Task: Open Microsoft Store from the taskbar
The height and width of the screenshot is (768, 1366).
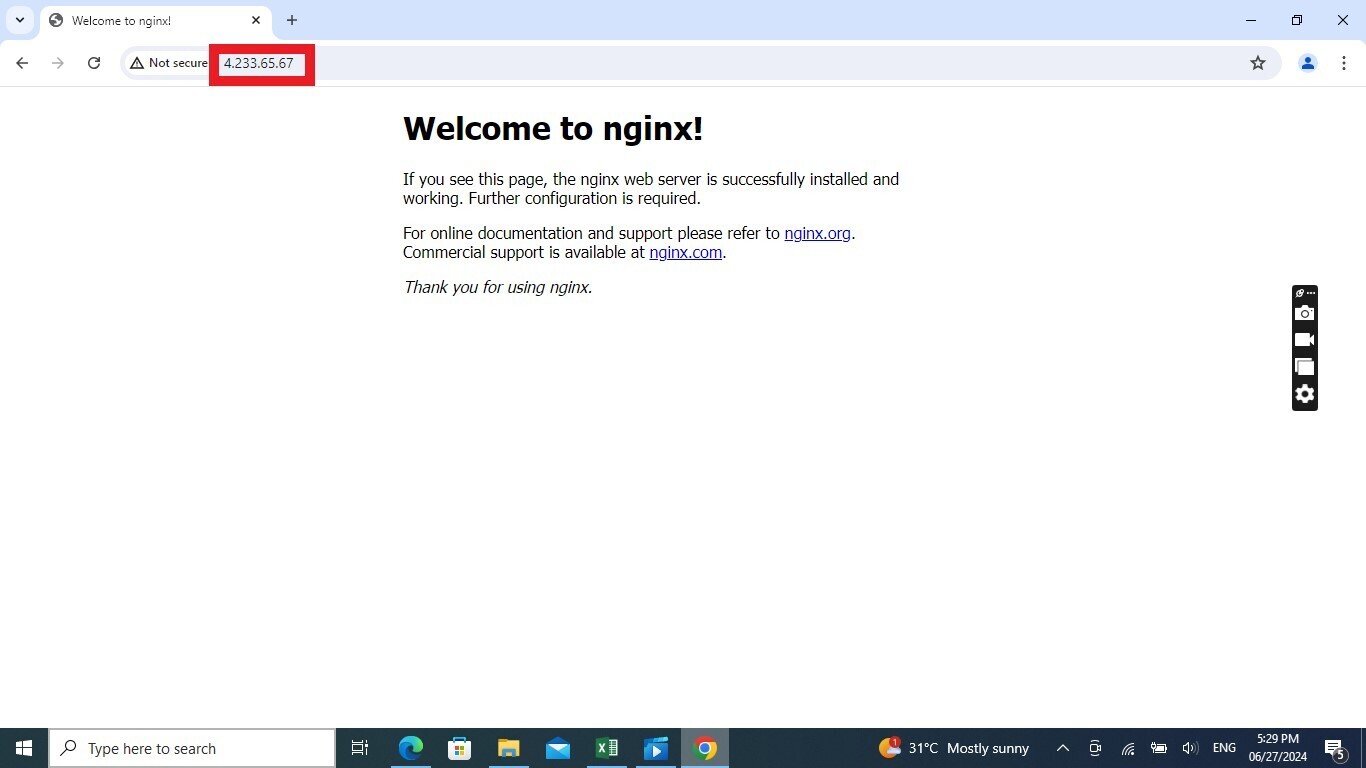Action: click(x=459, y=748)
